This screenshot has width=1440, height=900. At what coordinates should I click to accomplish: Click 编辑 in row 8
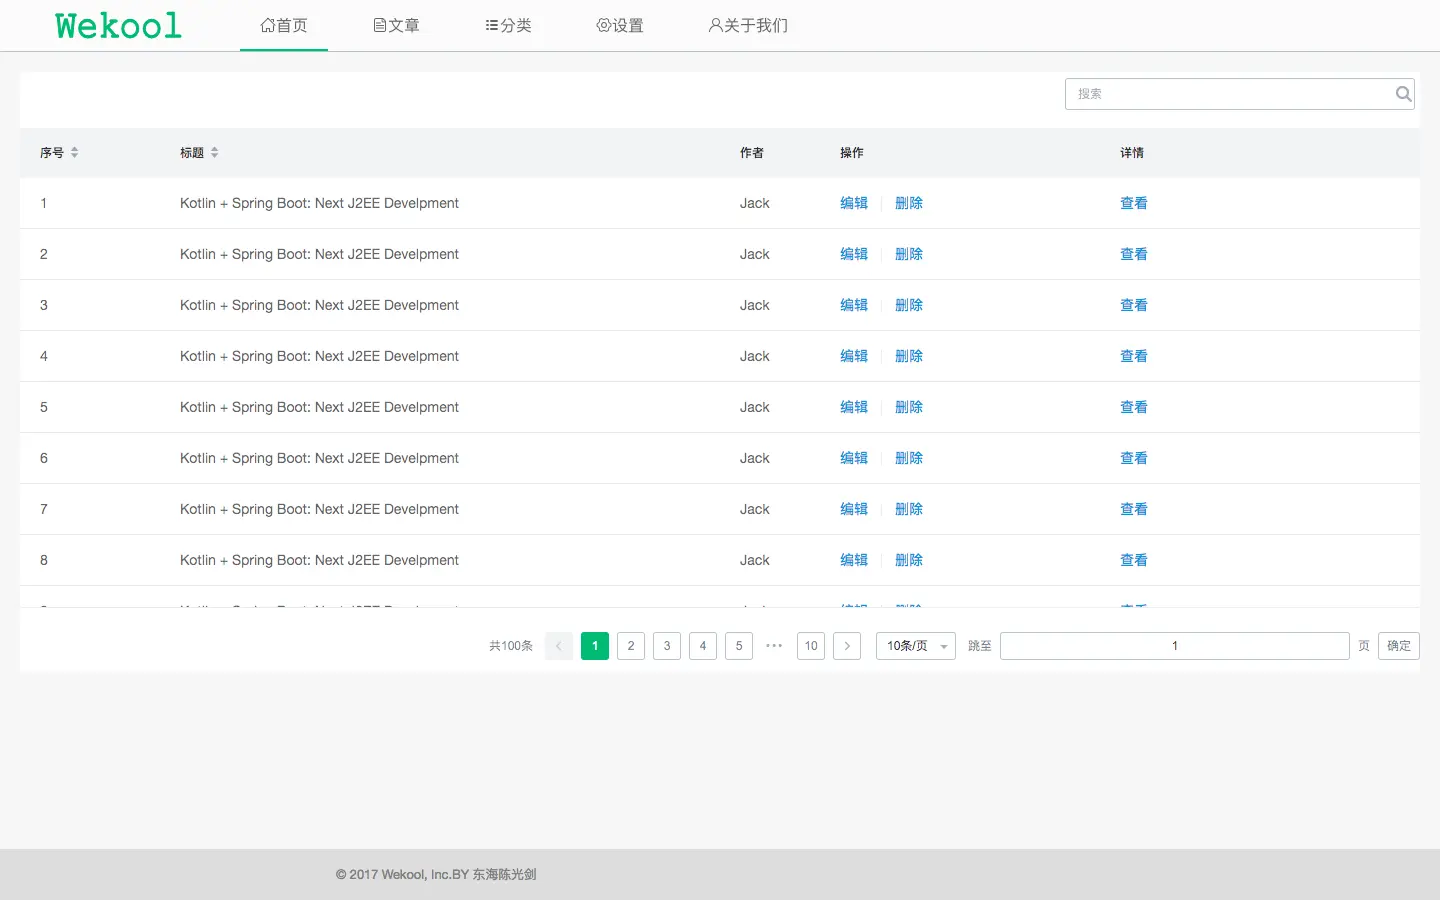point(854,560)
